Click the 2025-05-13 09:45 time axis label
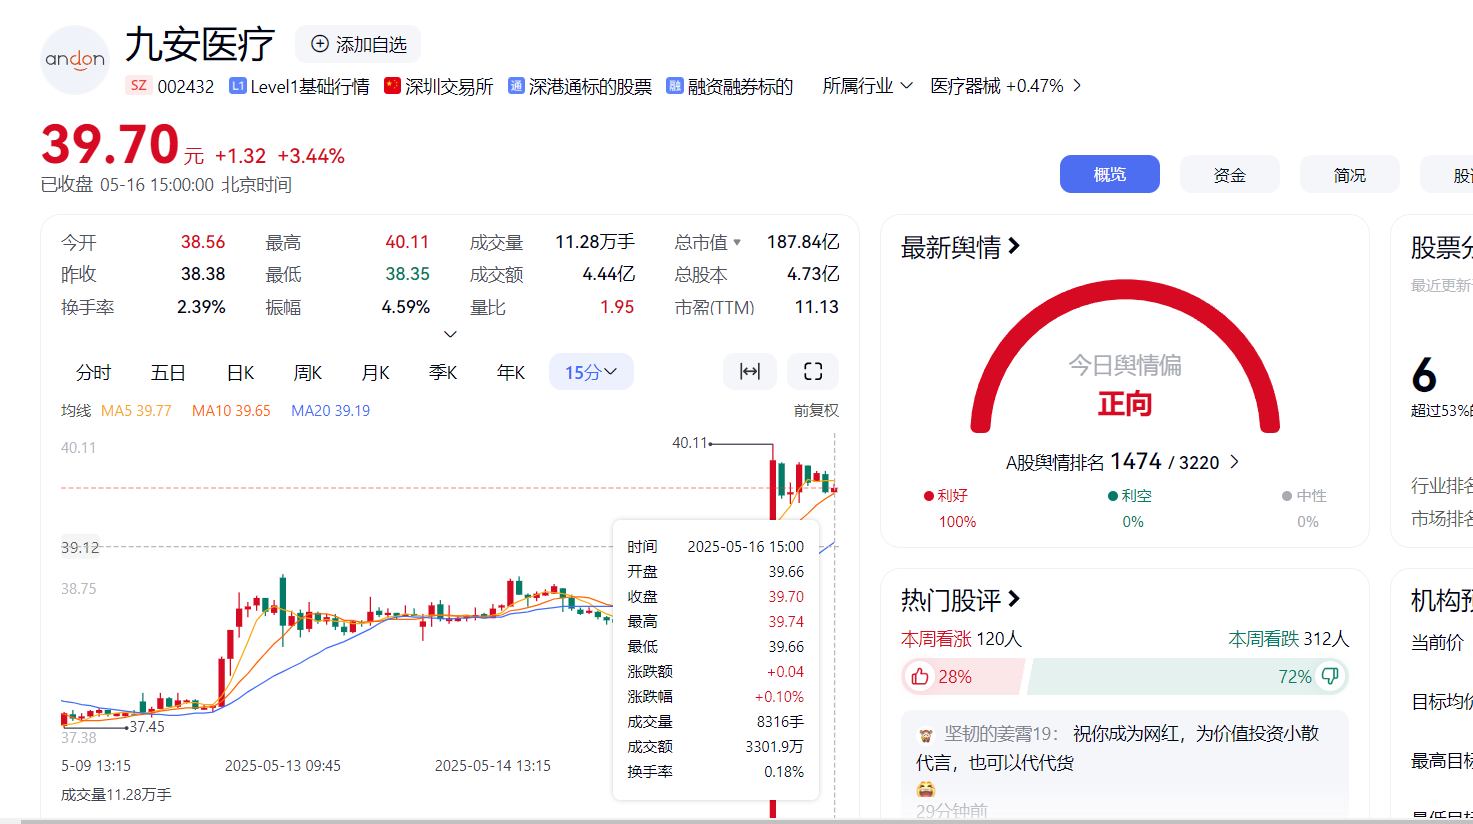1473x824 pixels. [x=283, y=766]
